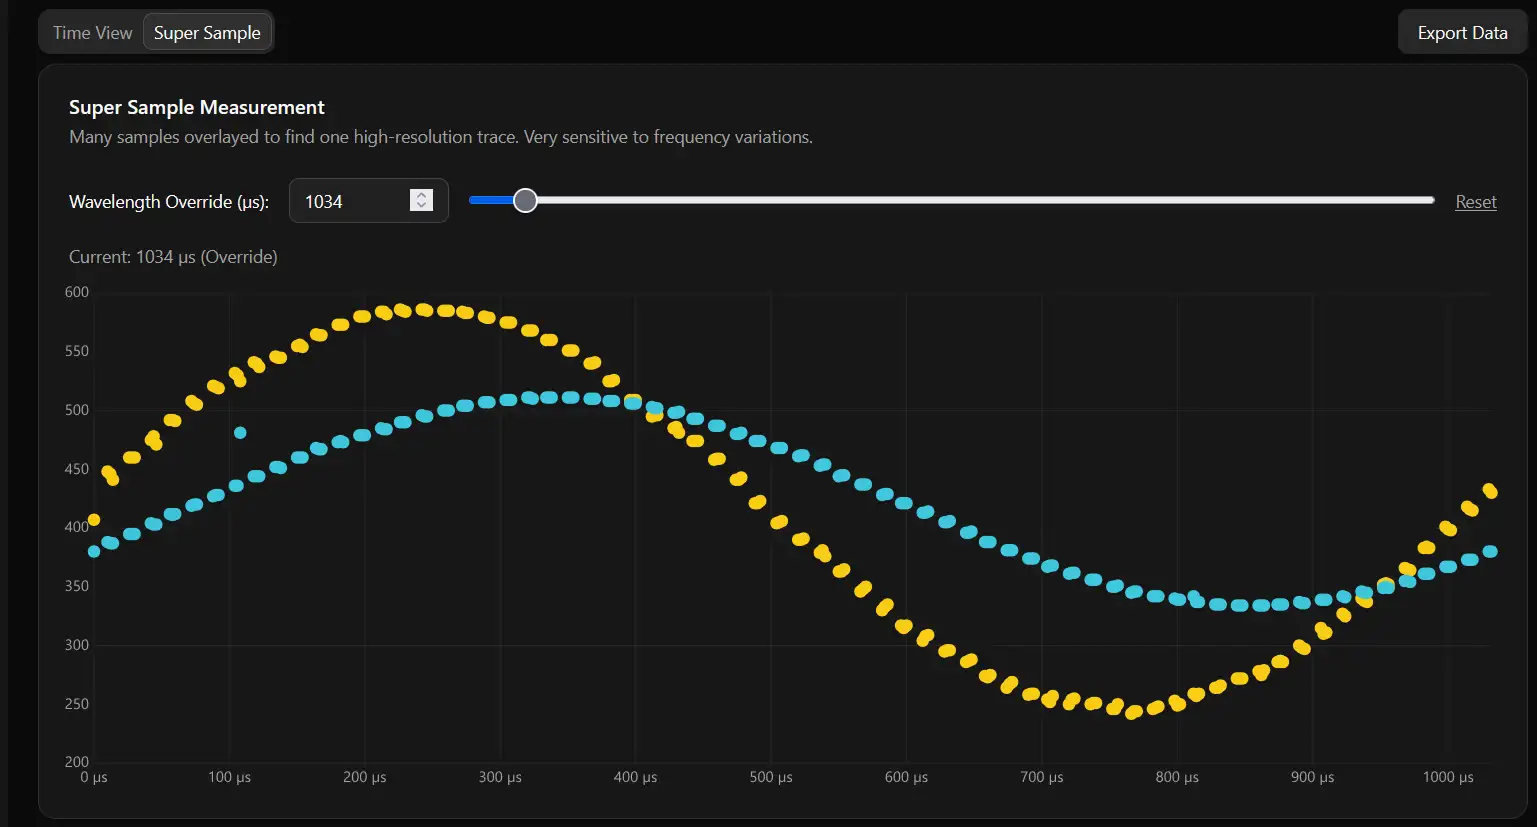This screenshot has height=827, width=1537.
Task: Click the last yellow point at chart's right edge
Action: click(x=1490, y=491)
